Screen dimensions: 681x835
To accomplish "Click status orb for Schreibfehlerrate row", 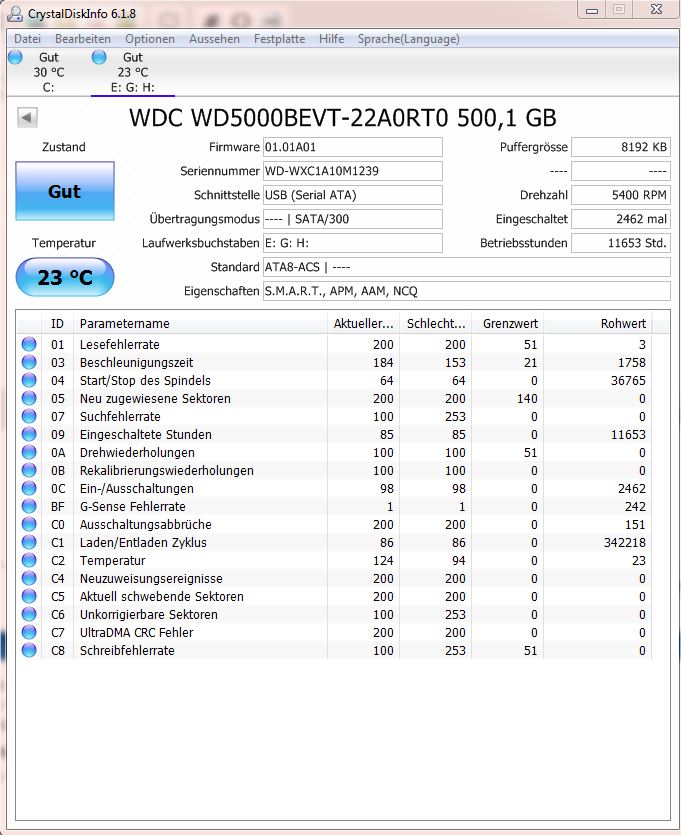I will pos(29,650).
